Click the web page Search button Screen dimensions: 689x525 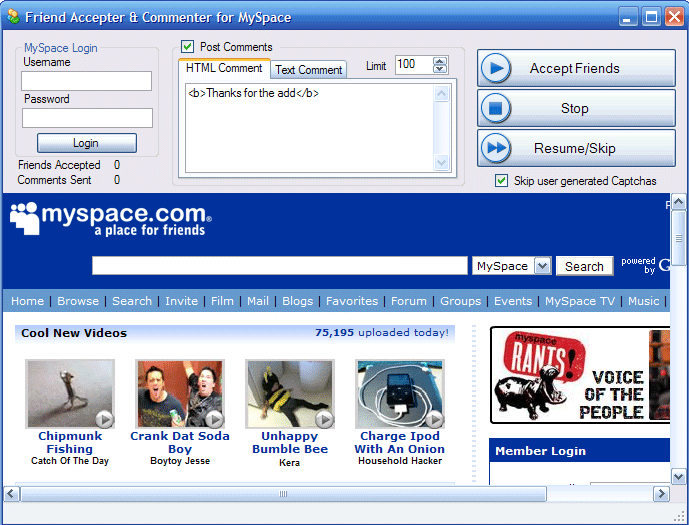584,266
